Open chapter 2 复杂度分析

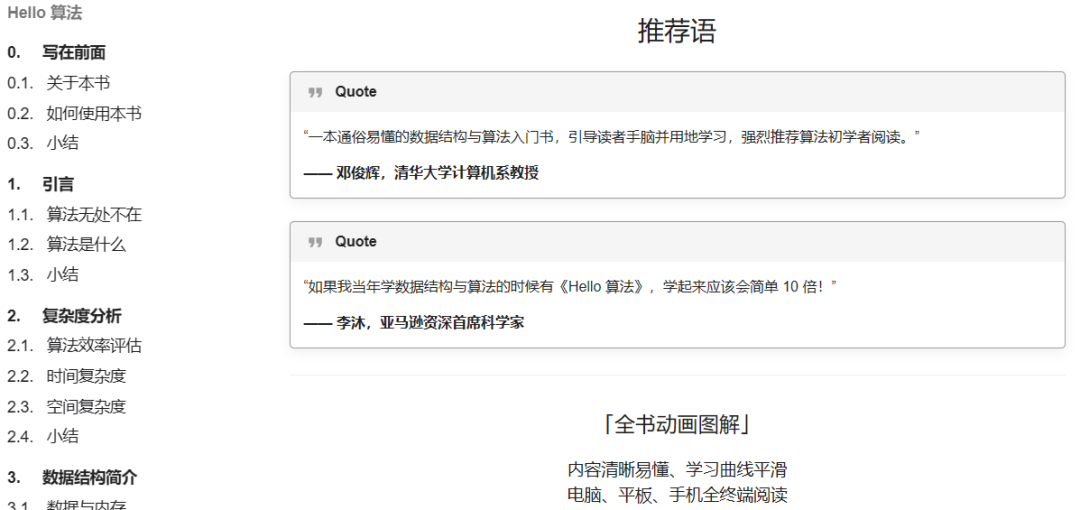pyautogui.click(x=64, y=316)
